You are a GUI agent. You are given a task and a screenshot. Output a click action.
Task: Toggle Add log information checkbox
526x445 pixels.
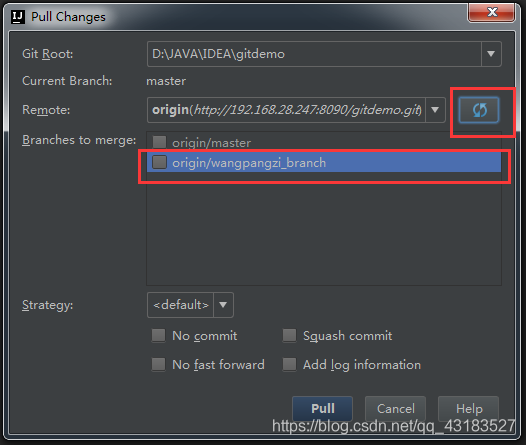[289, 365]
